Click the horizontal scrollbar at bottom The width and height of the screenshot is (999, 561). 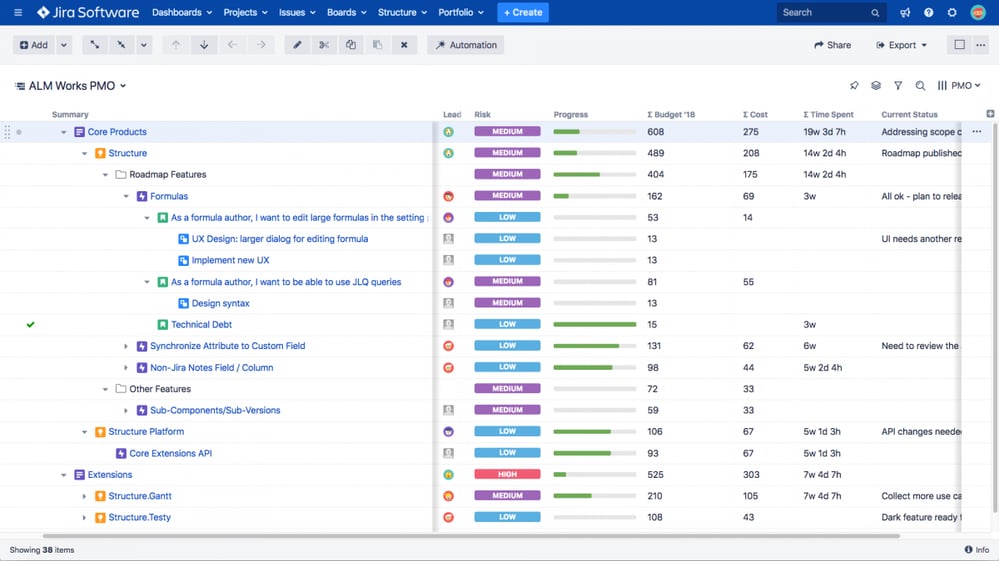coord(471,536)
